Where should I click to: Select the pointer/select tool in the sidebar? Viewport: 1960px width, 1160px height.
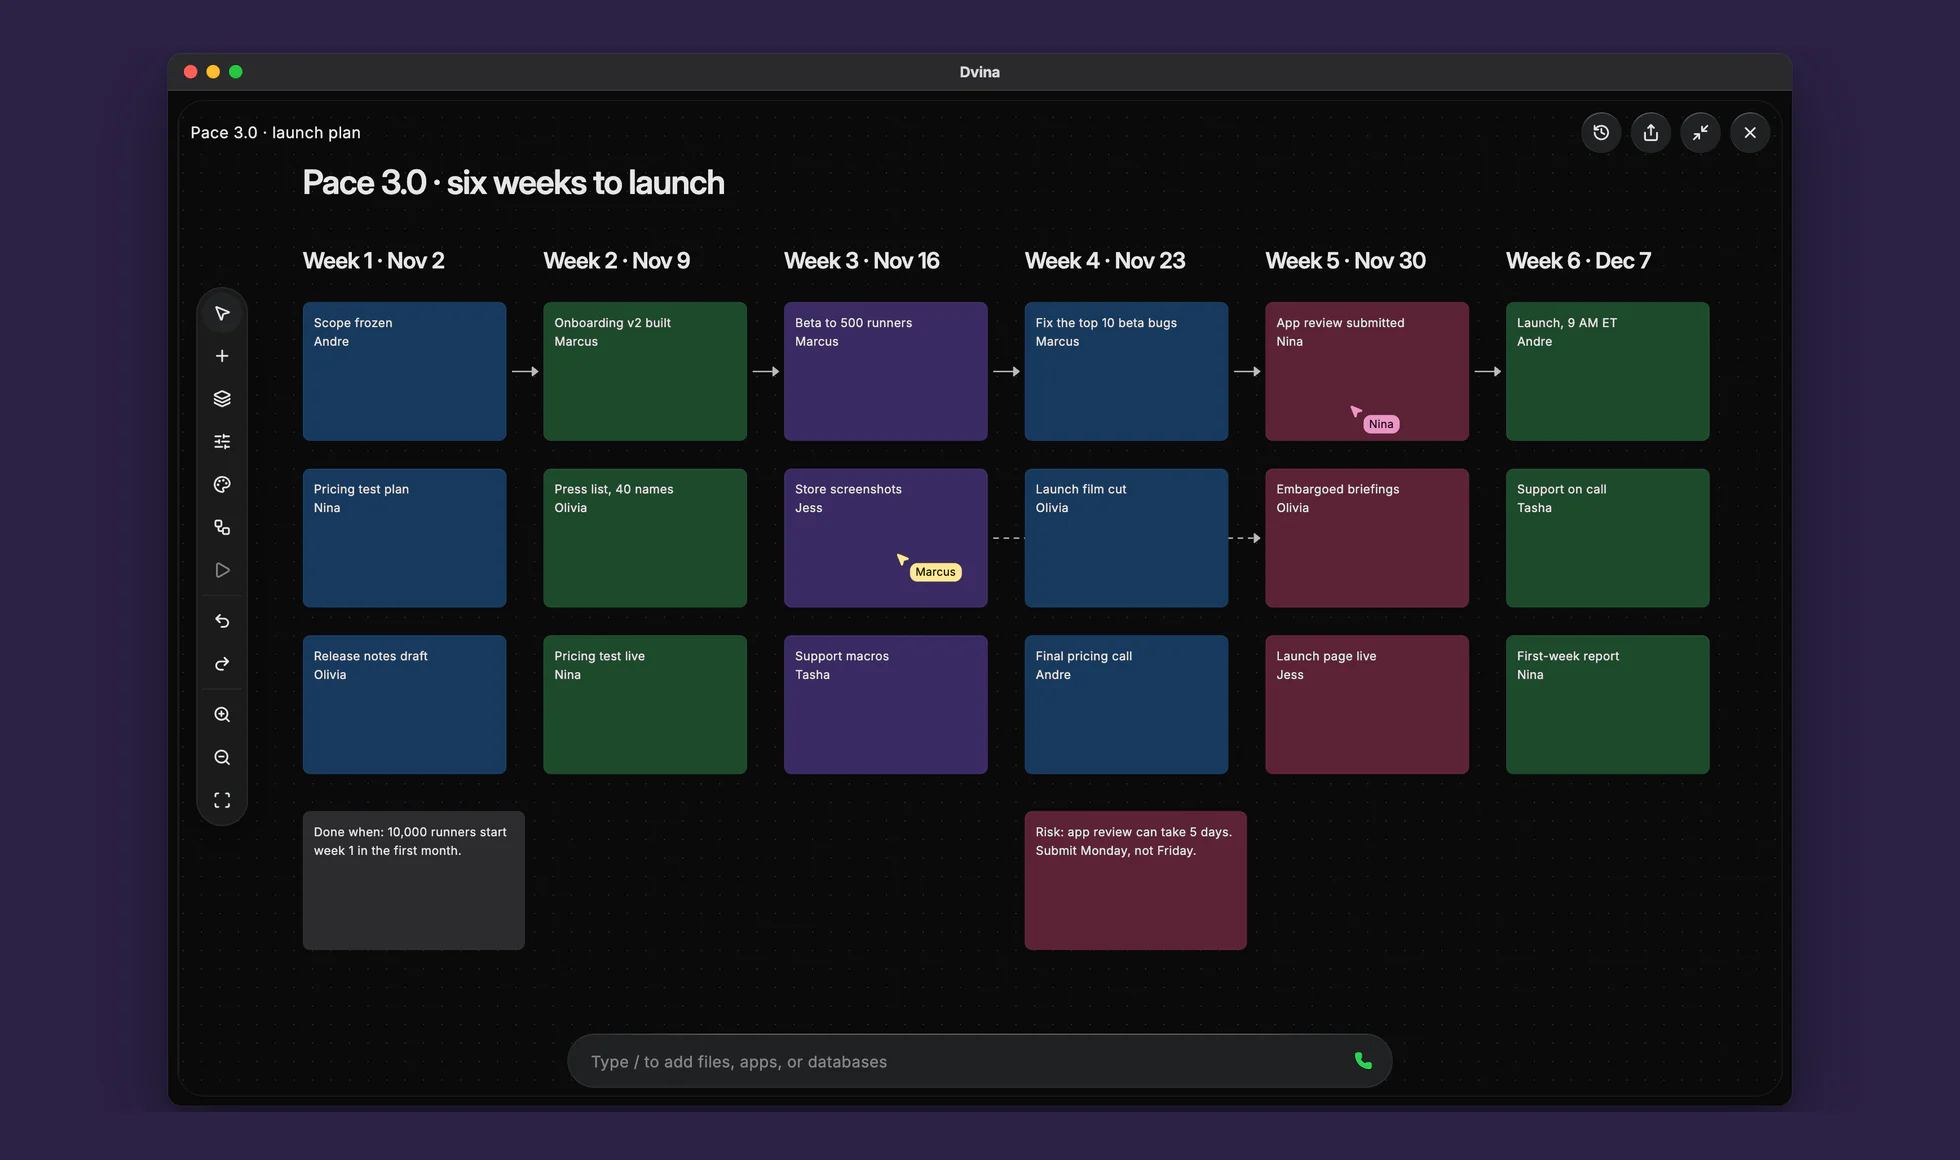222,314
